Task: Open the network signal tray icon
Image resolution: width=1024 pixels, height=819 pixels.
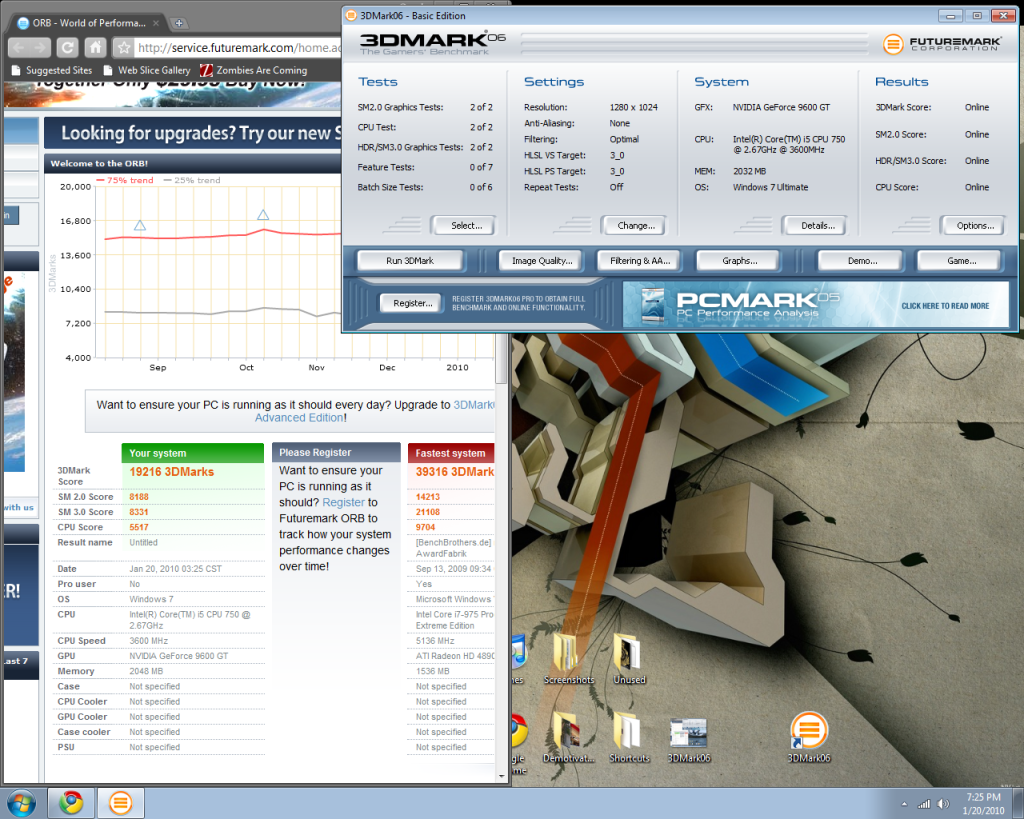Action: click(x=923, y=804)
